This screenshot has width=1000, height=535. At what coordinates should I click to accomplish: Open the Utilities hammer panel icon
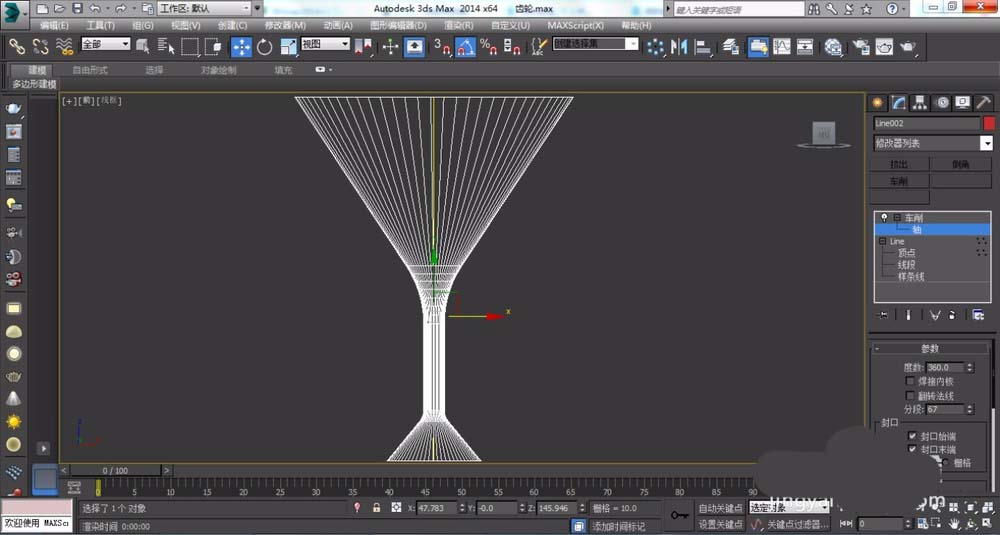point(983,103)
